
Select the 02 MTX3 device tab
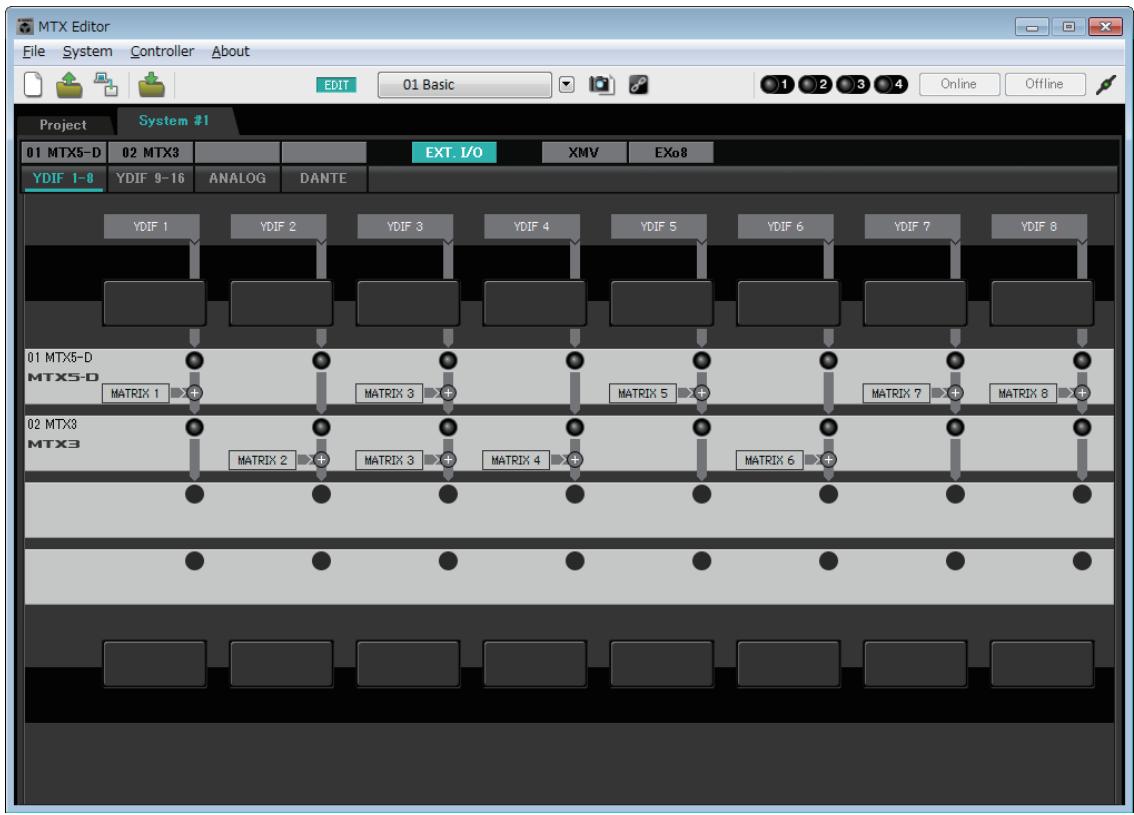(x=150, y=153)
